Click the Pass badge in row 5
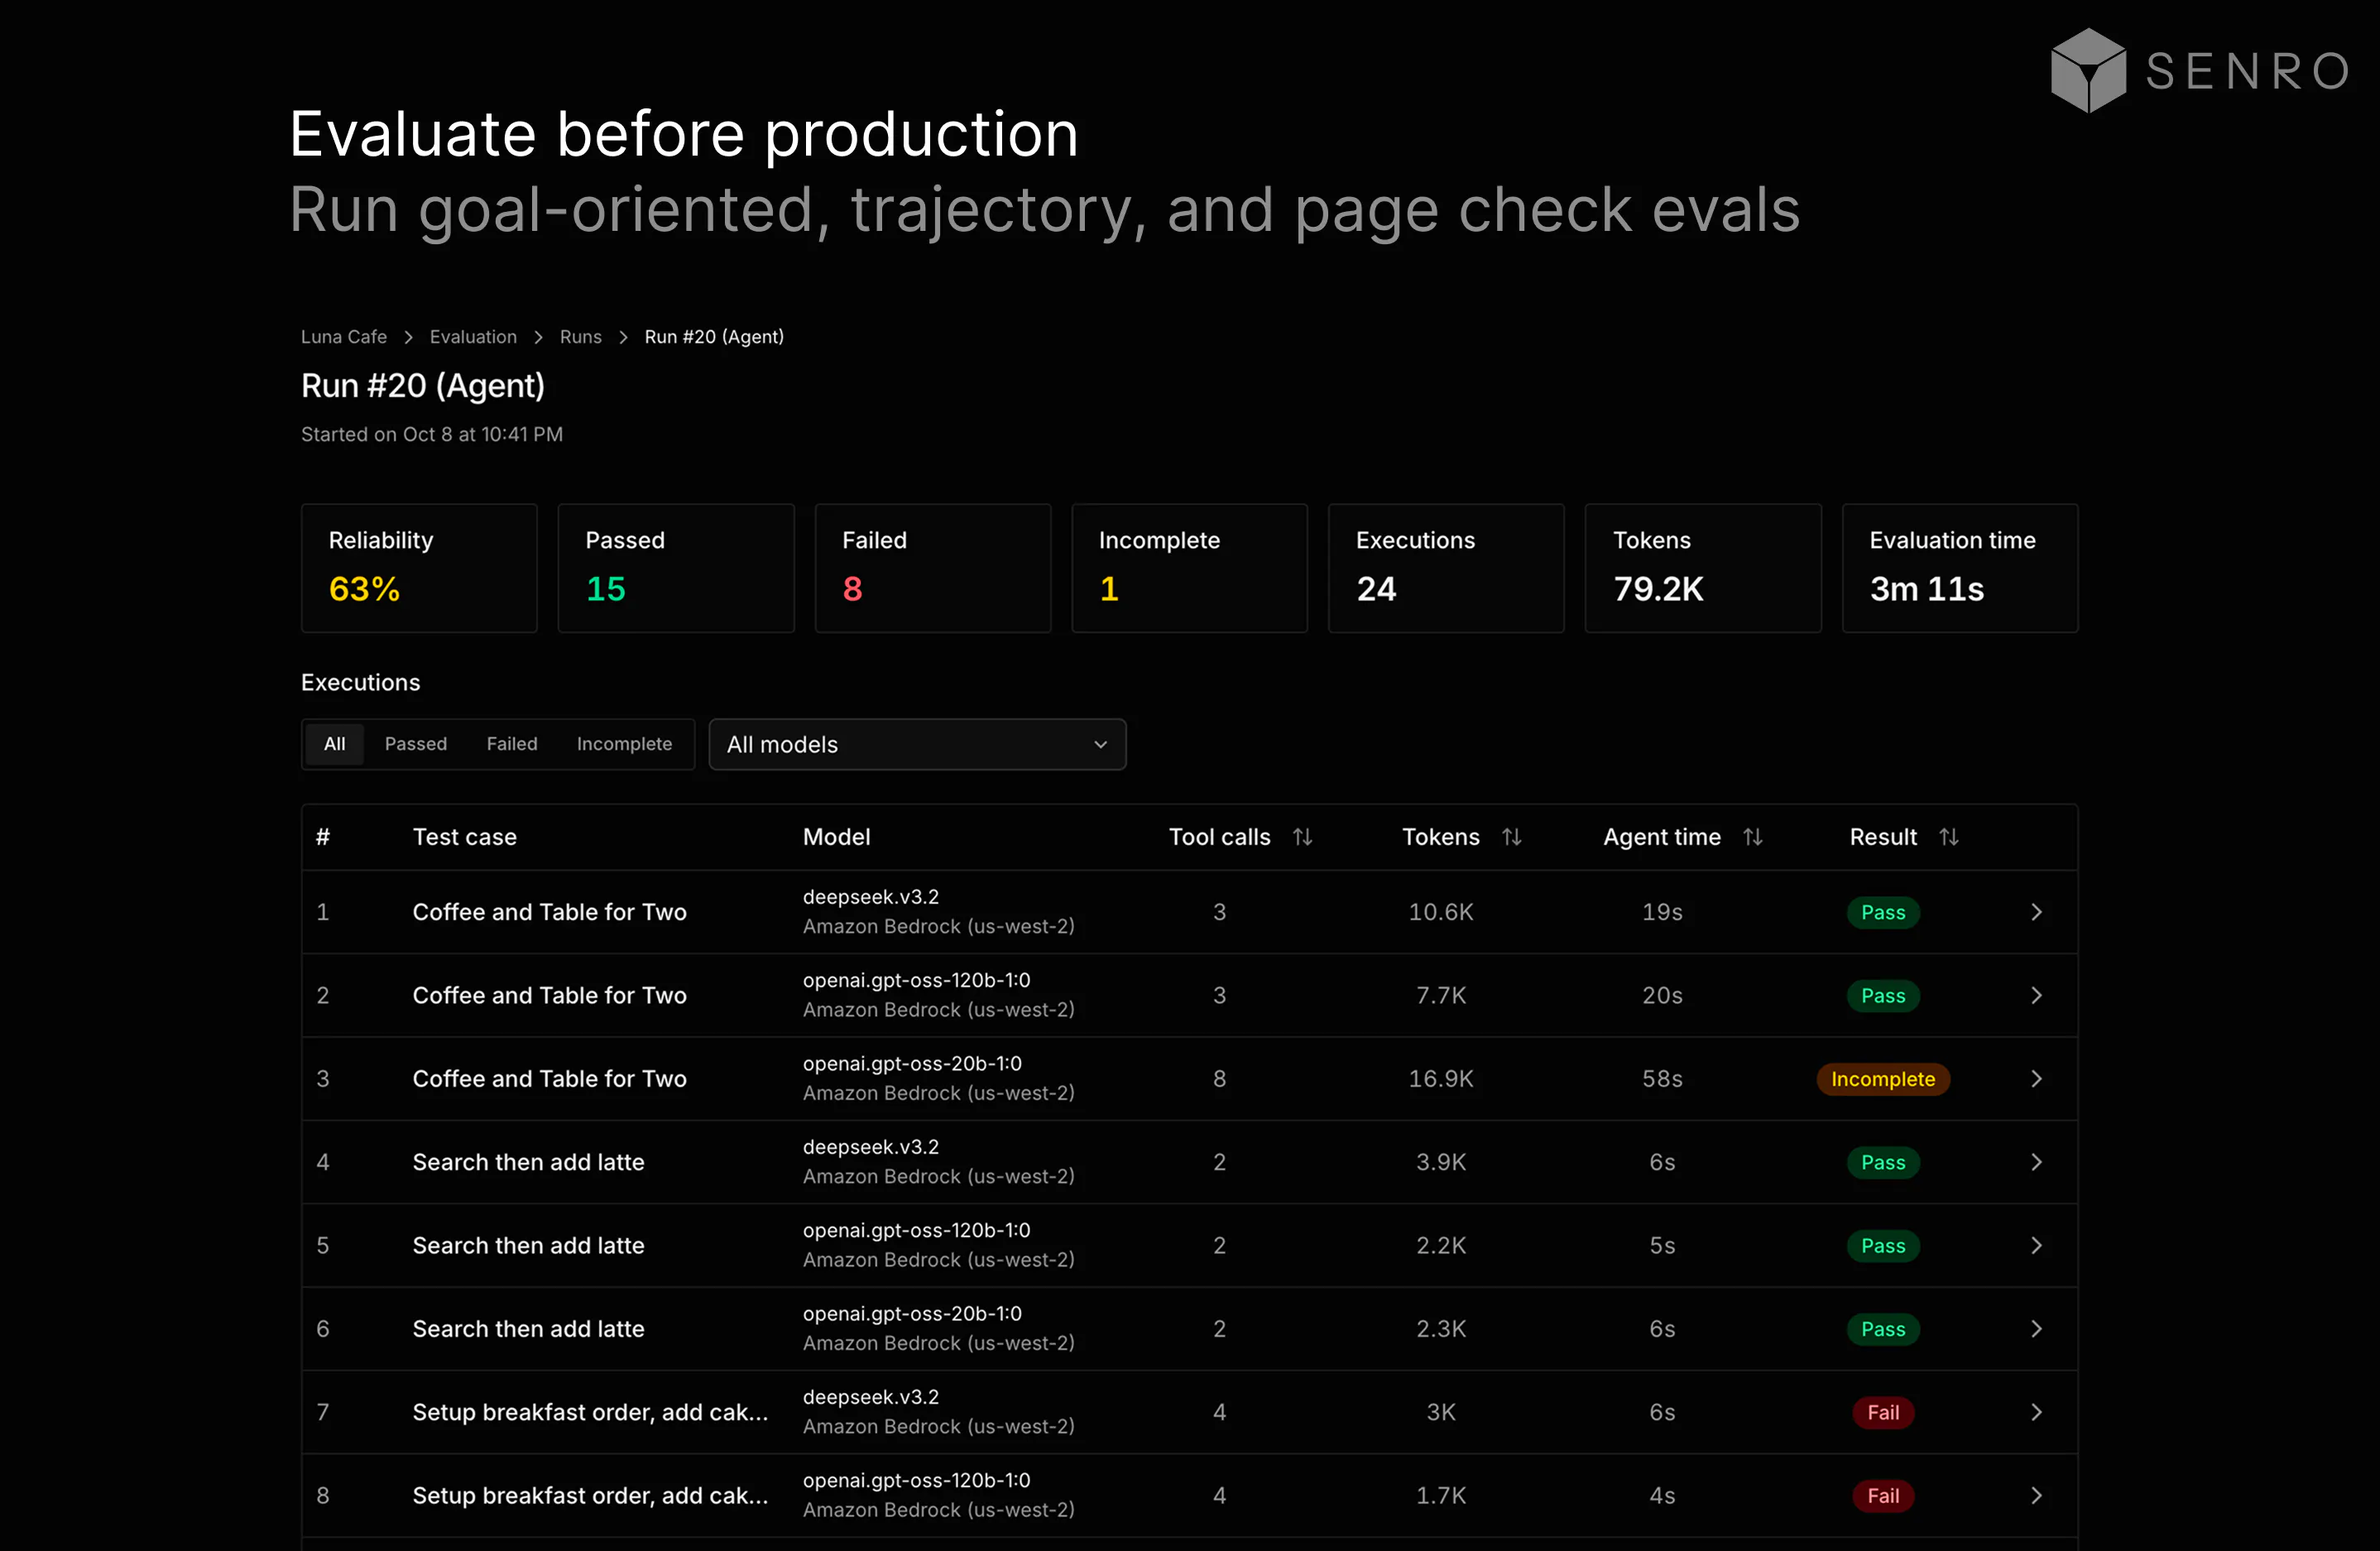The width and height of the screenshot is (2380, 1551). [x=1883, y=1245]
